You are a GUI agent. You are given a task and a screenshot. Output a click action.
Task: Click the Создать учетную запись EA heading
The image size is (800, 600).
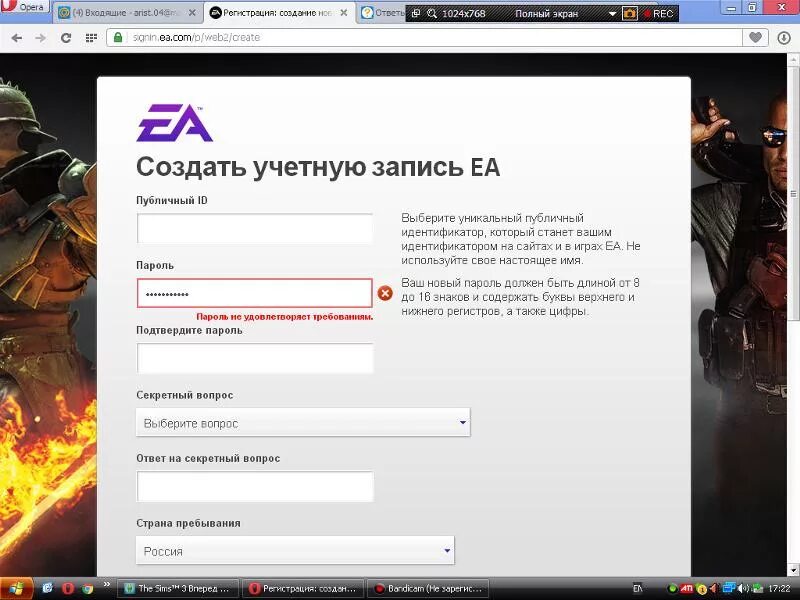tap(318, 167)
